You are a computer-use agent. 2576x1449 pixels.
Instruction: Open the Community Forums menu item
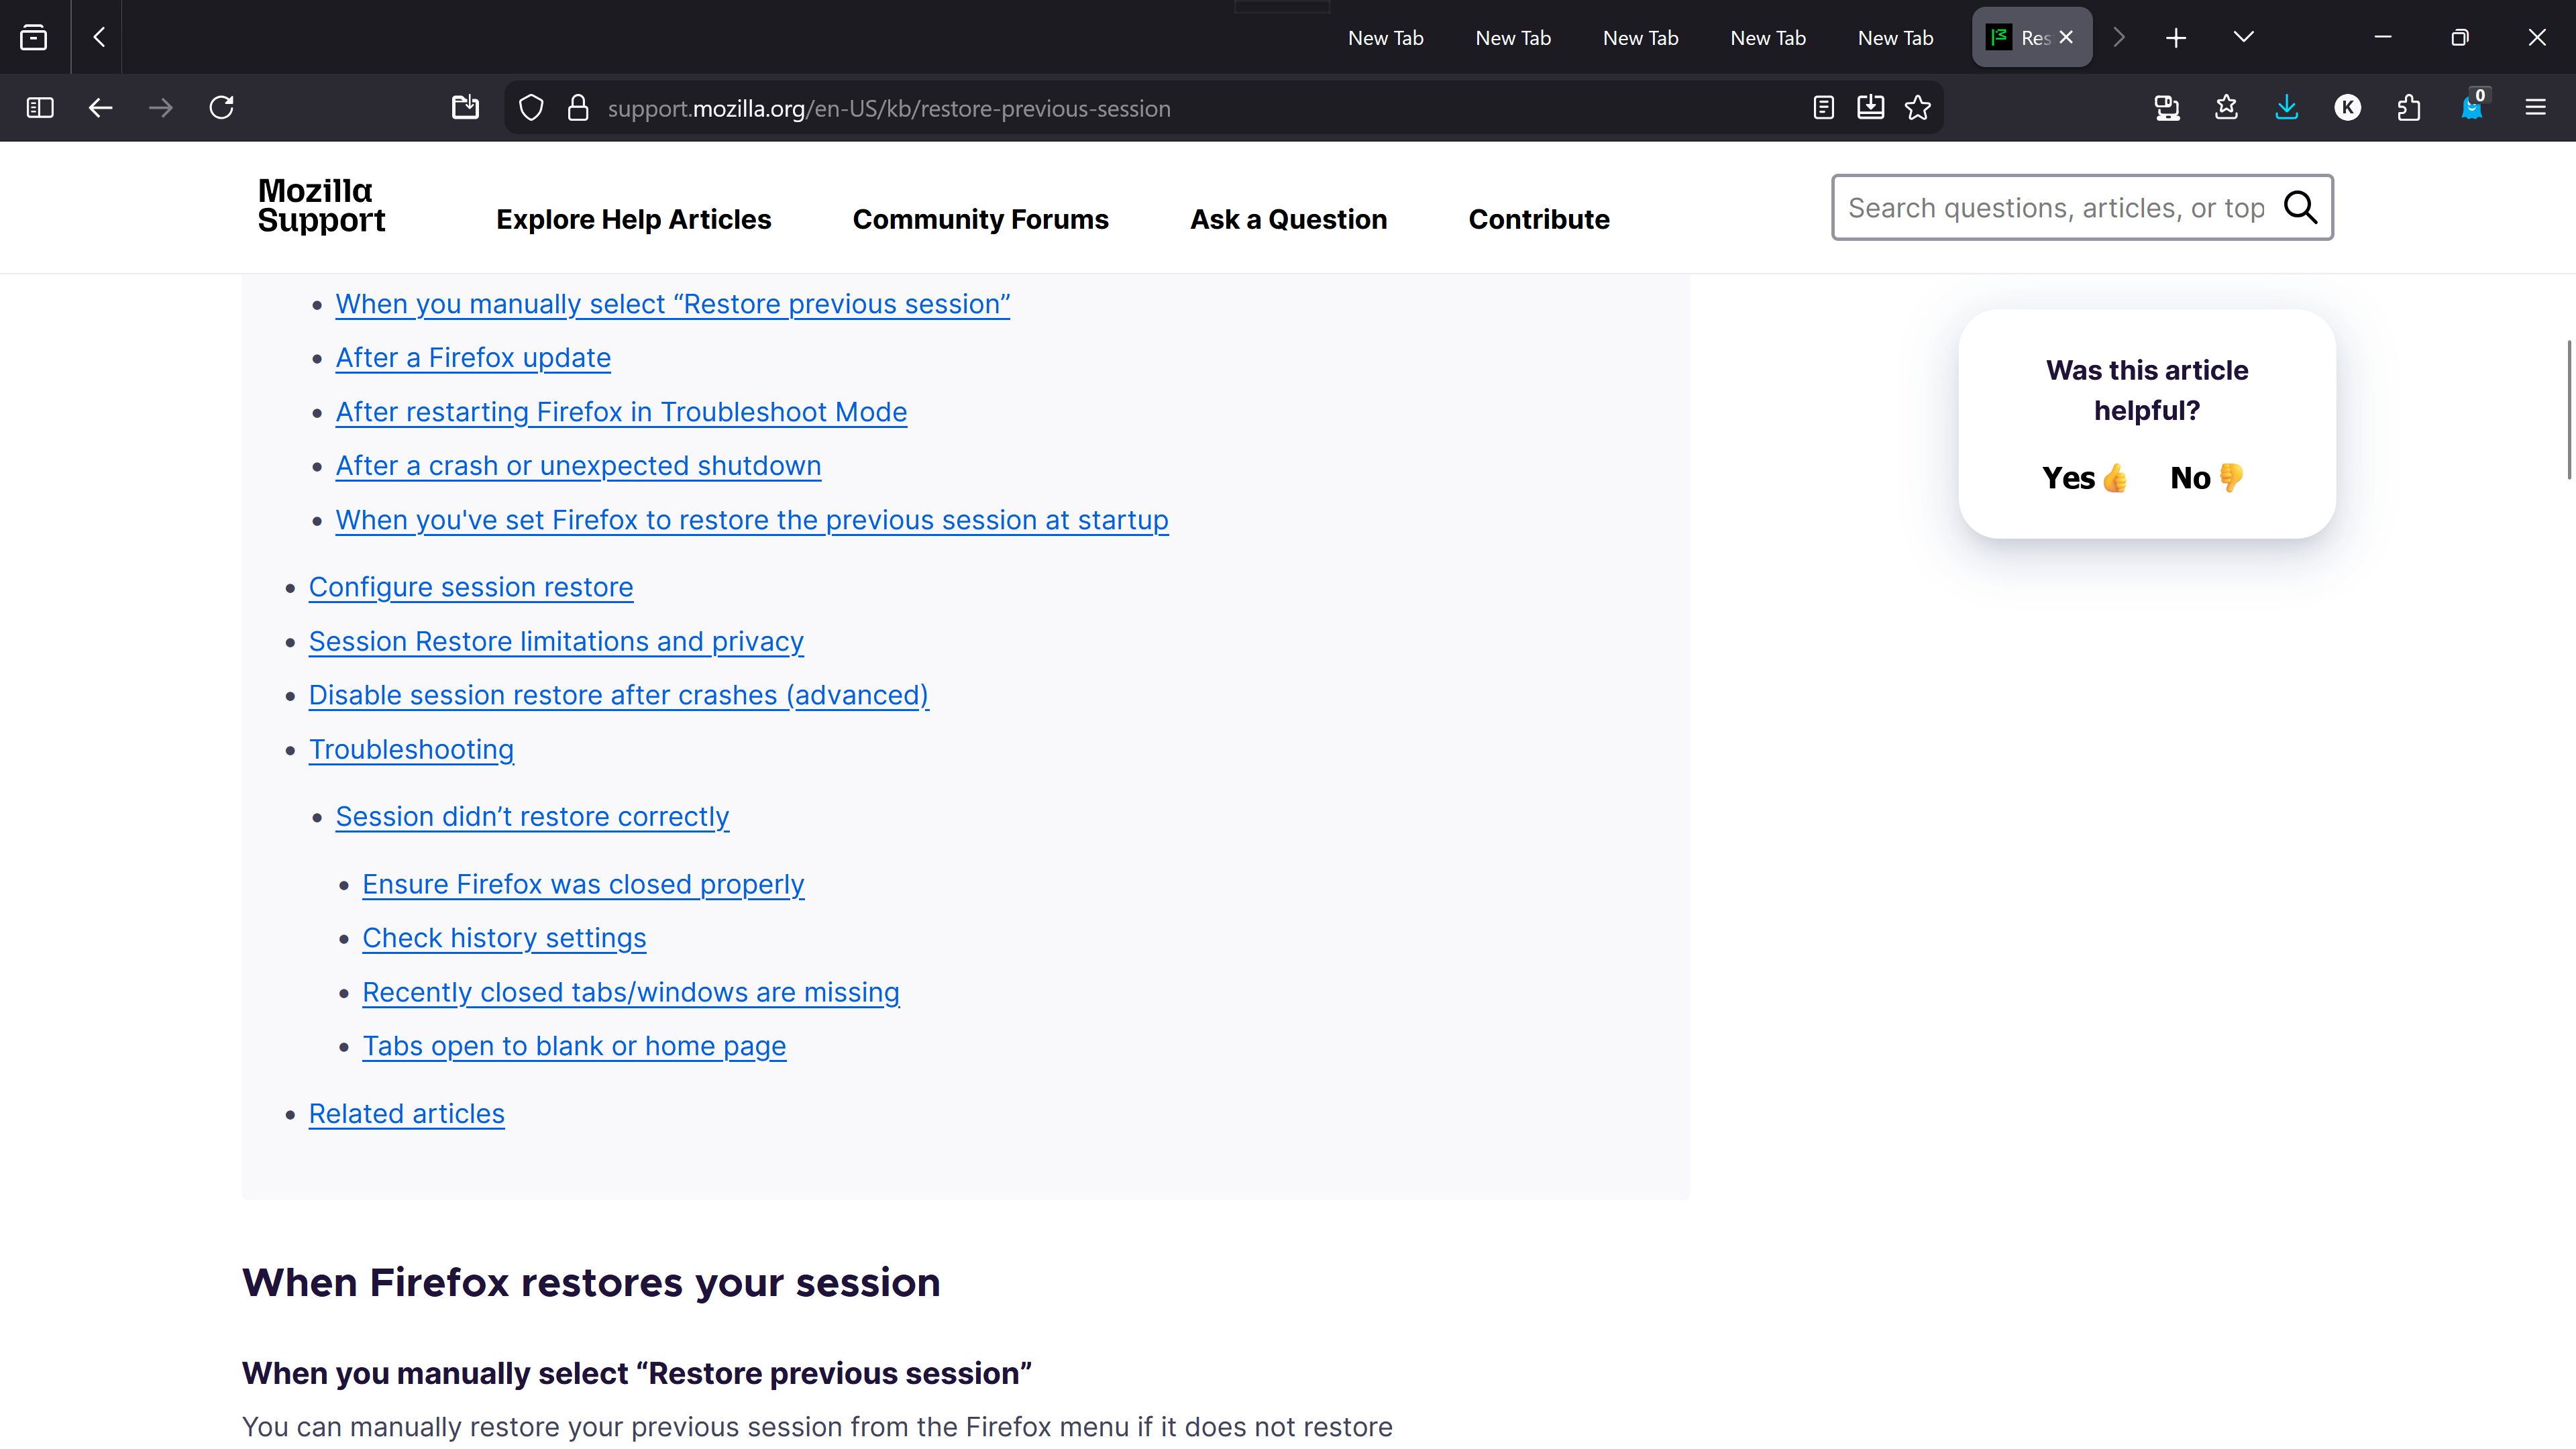click(980, 219)
